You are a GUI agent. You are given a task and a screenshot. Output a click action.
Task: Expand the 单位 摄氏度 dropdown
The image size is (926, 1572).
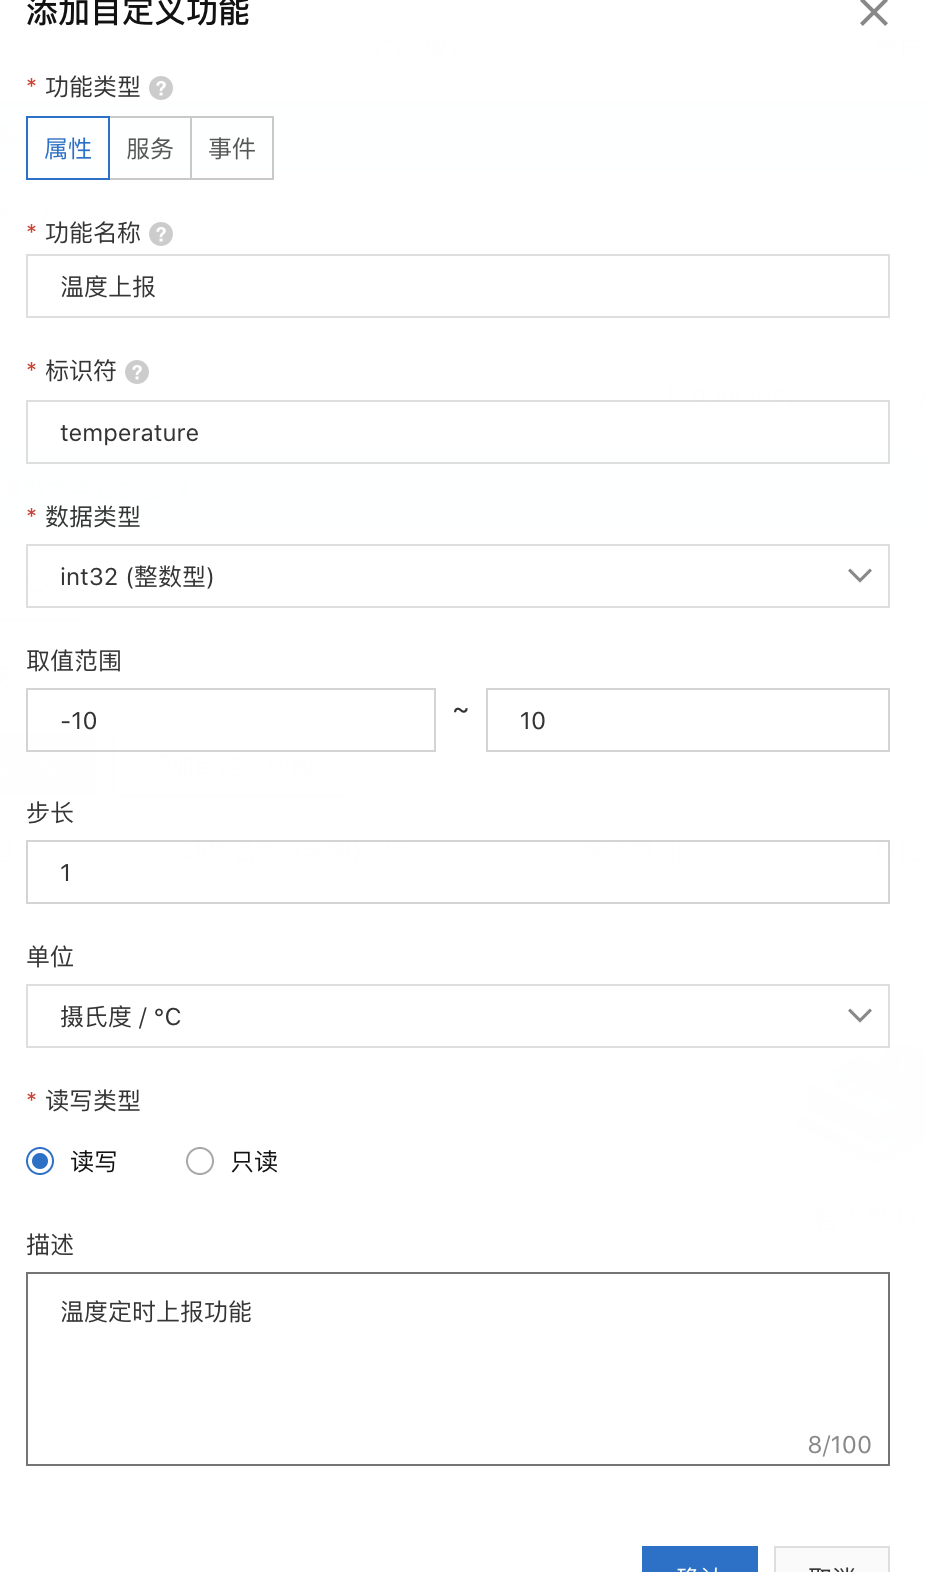pos(440,1016)
